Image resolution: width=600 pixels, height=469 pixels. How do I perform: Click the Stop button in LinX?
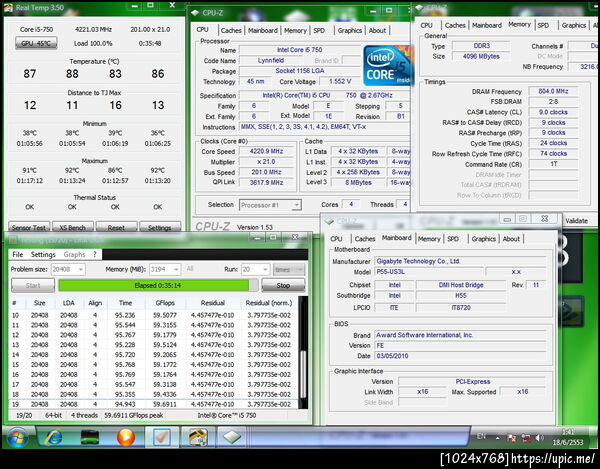point(283,285)
